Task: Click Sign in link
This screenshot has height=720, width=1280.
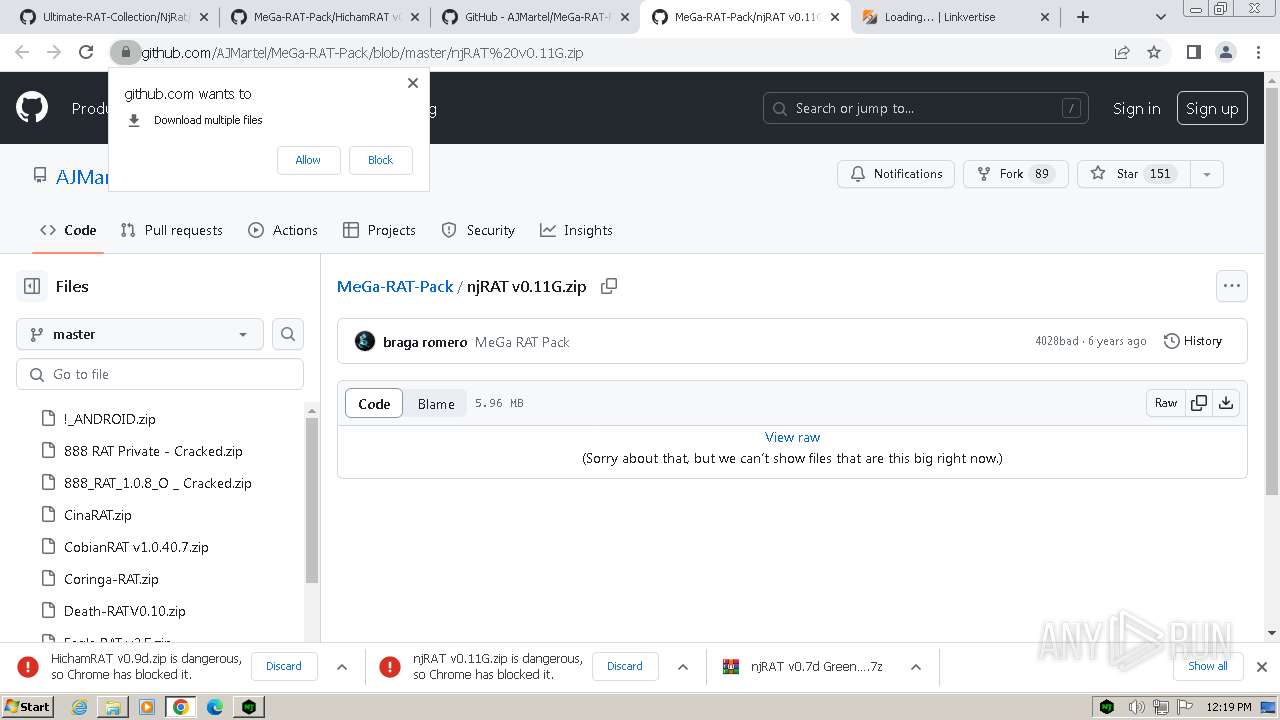Action: [1137, 108]
